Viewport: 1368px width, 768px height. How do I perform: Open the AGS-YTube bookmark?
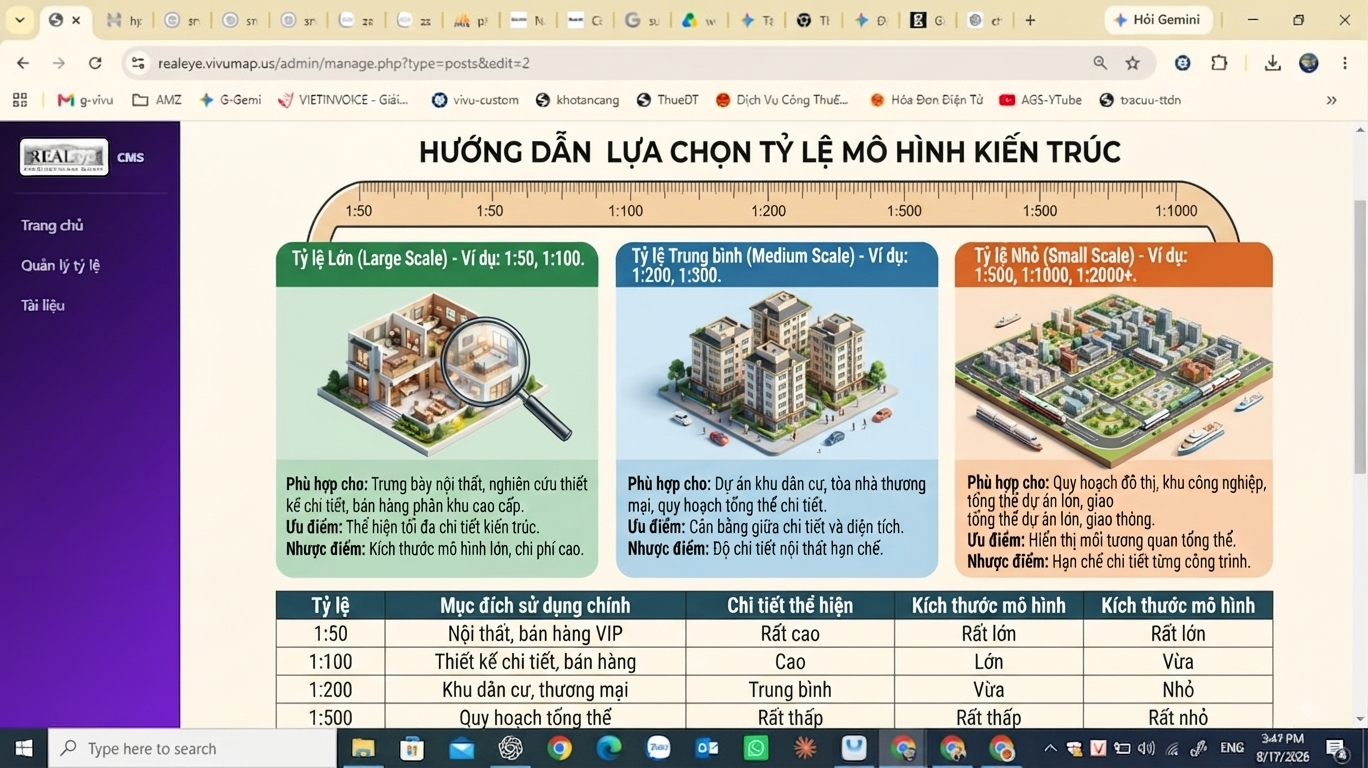(1040, 100)
